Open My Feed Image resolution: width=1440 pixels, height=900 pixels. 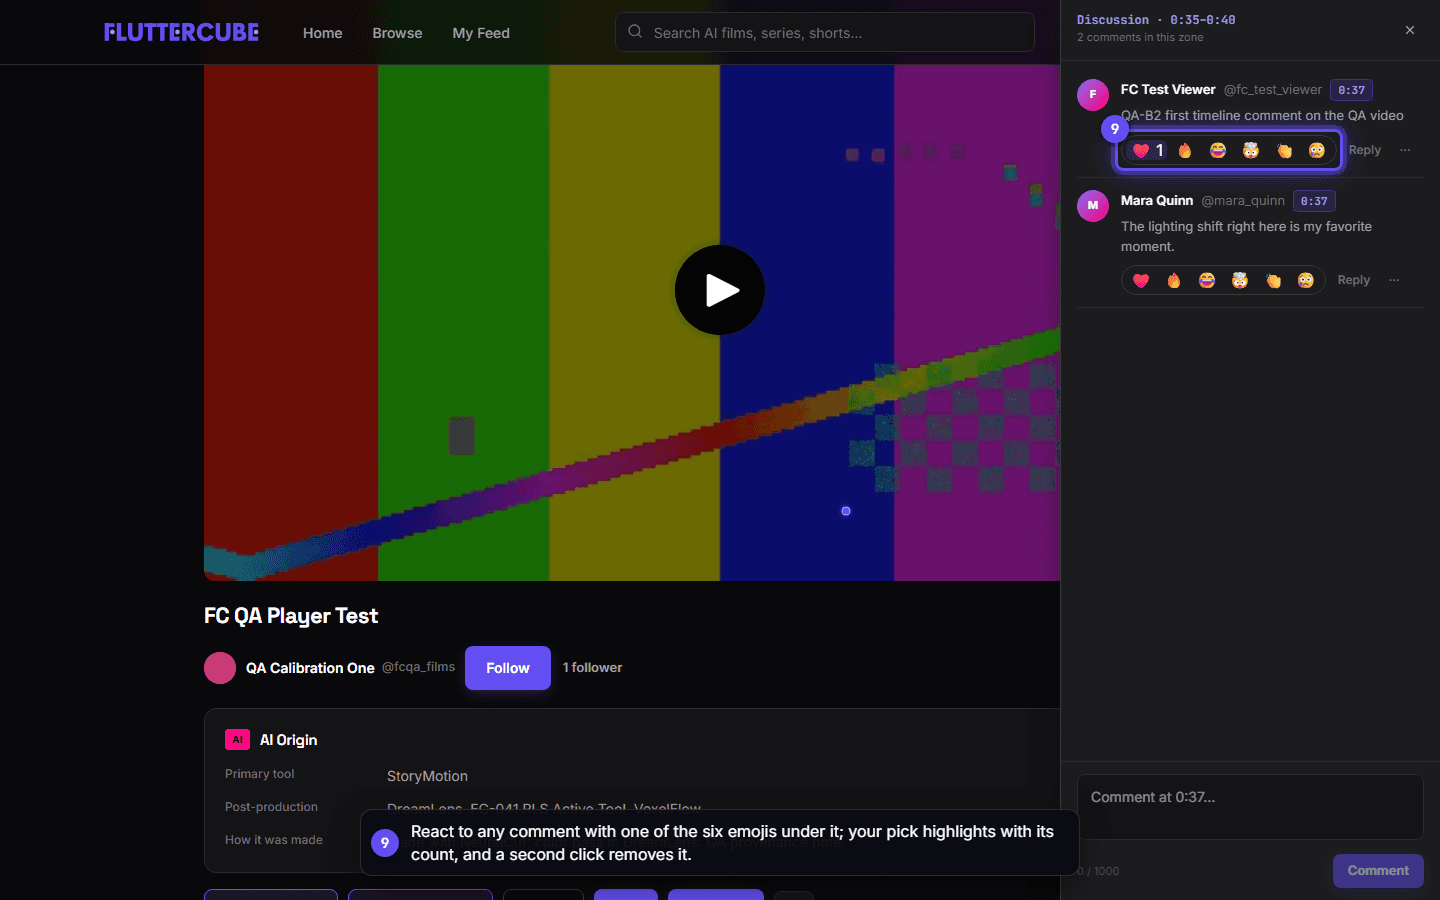click(481, 33)
